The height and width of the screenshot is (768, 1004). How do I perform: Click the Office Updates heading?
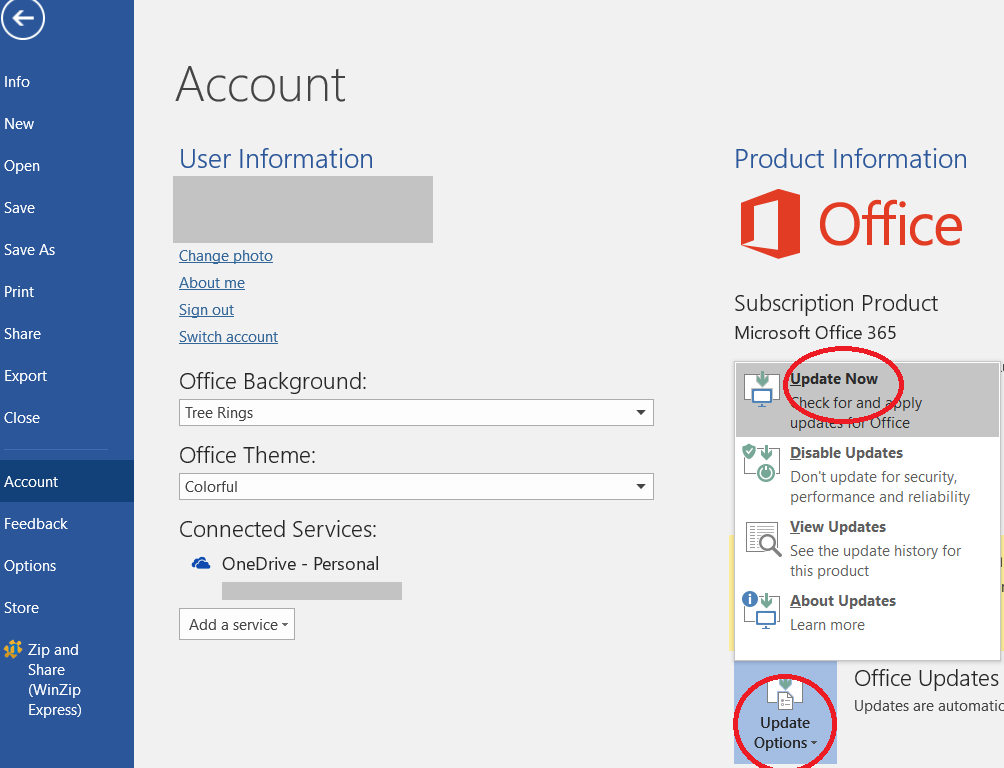pos(926,678)
